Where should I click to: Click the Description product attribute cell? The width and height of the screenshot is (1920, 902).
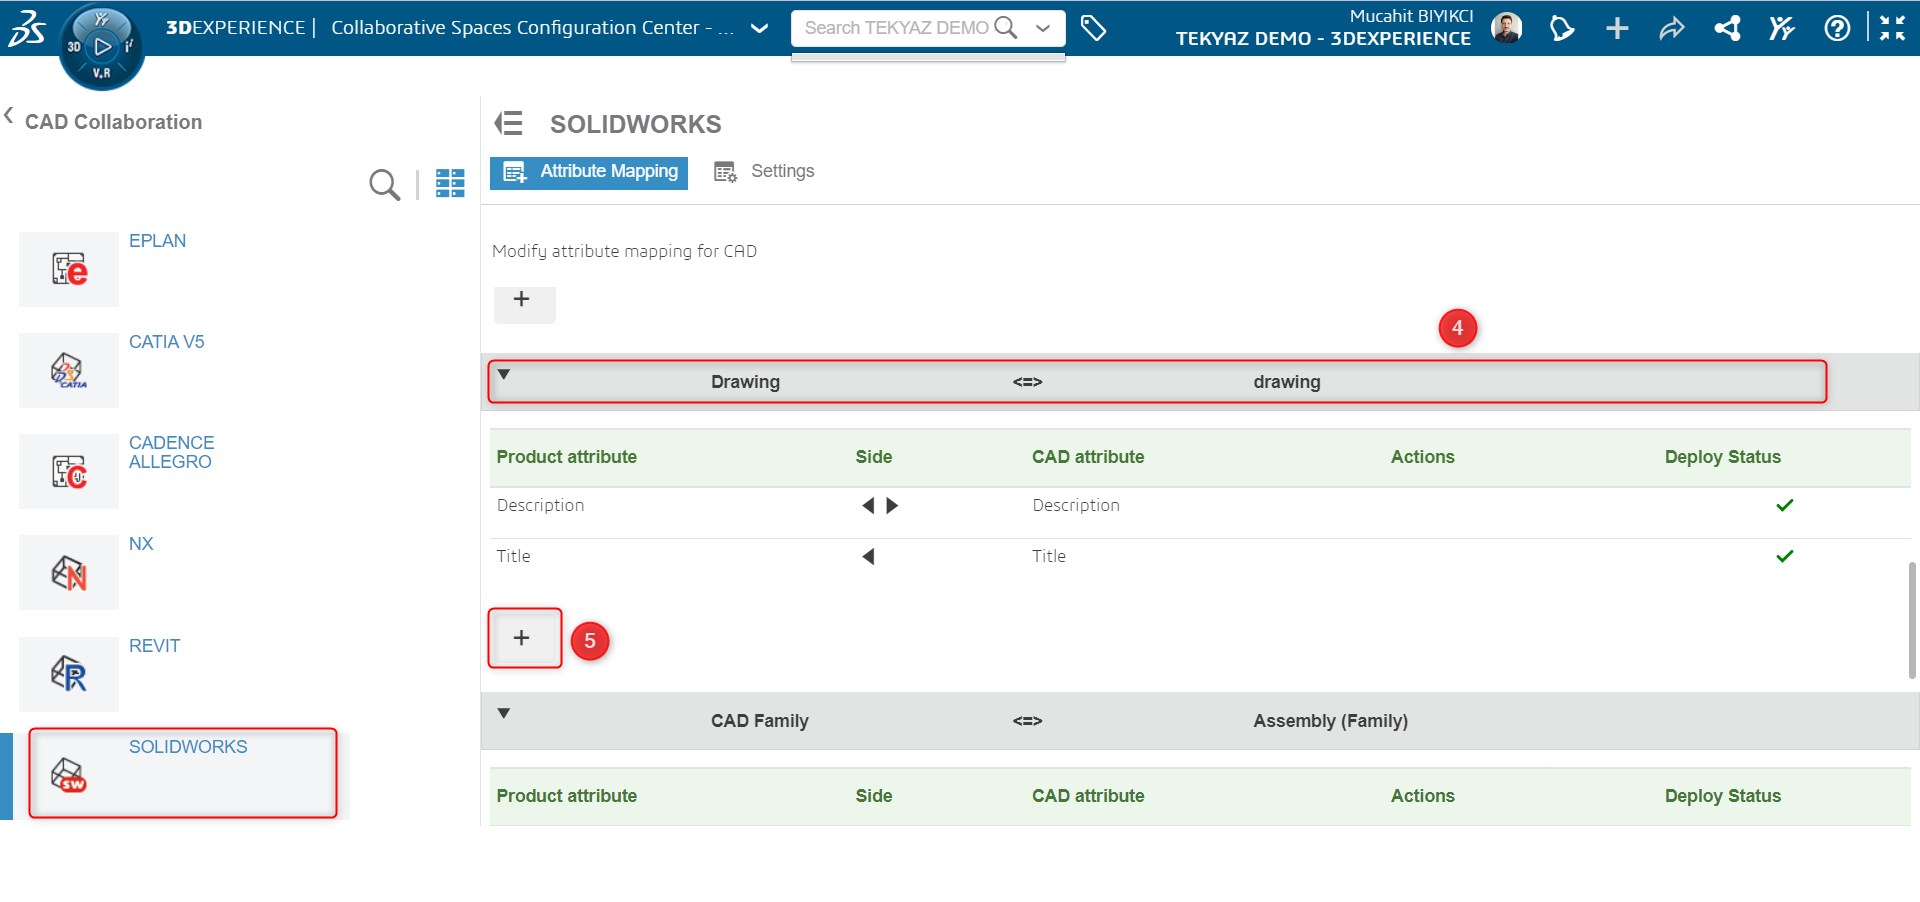point(540,506)
